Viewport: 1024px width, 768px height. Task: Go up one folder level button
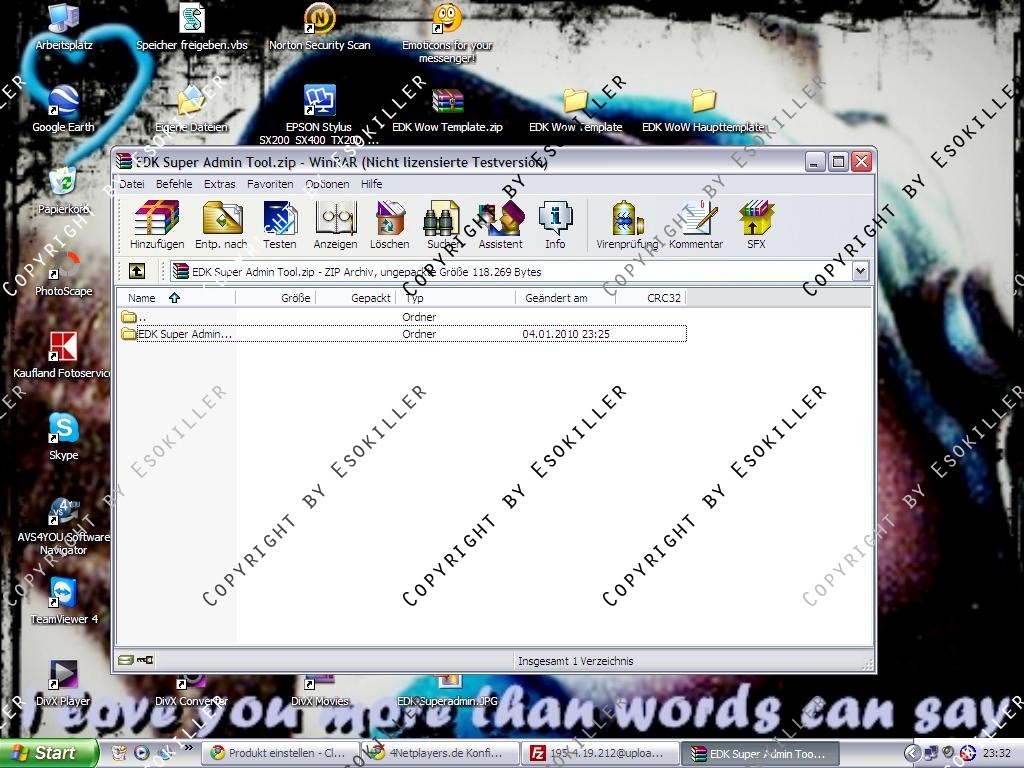136,271
